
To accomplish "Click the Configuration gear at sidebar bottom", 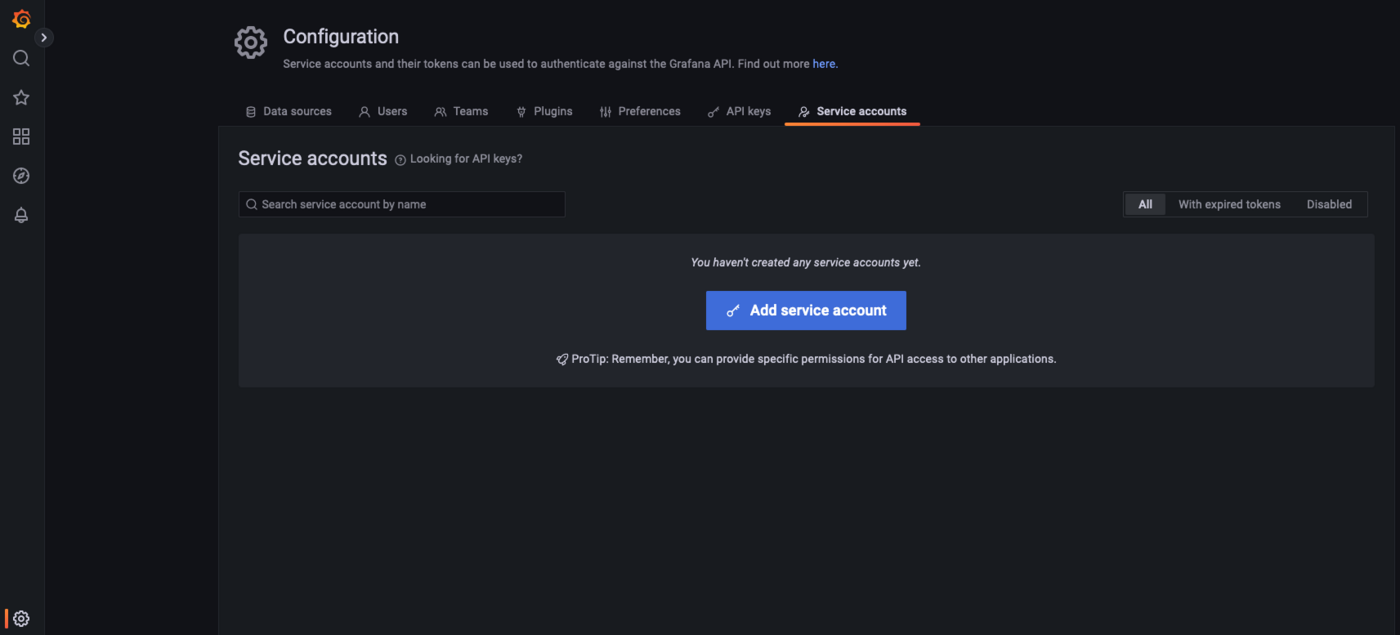I will pos(21,618).
